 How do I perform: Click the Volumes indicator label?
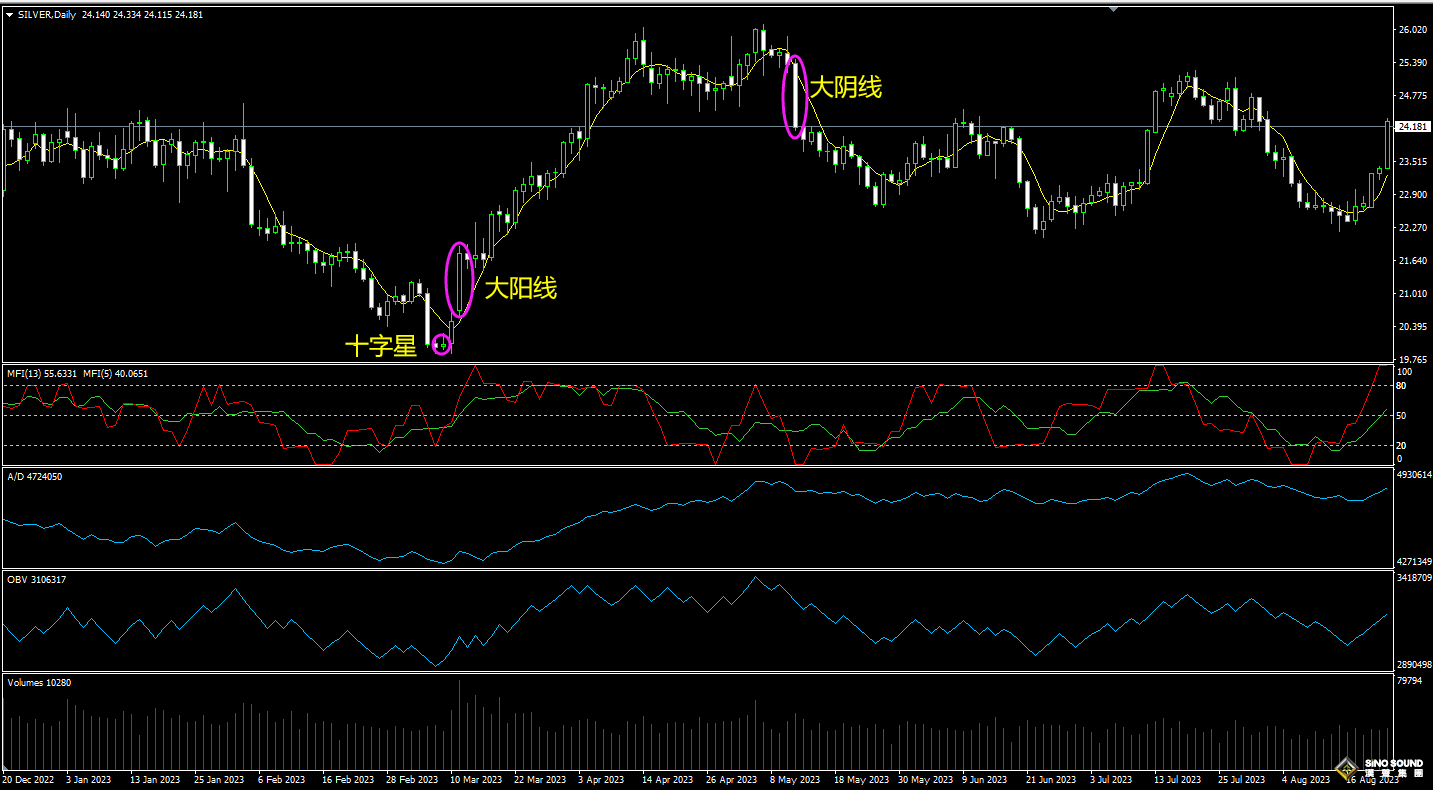(x=39, y=683)
